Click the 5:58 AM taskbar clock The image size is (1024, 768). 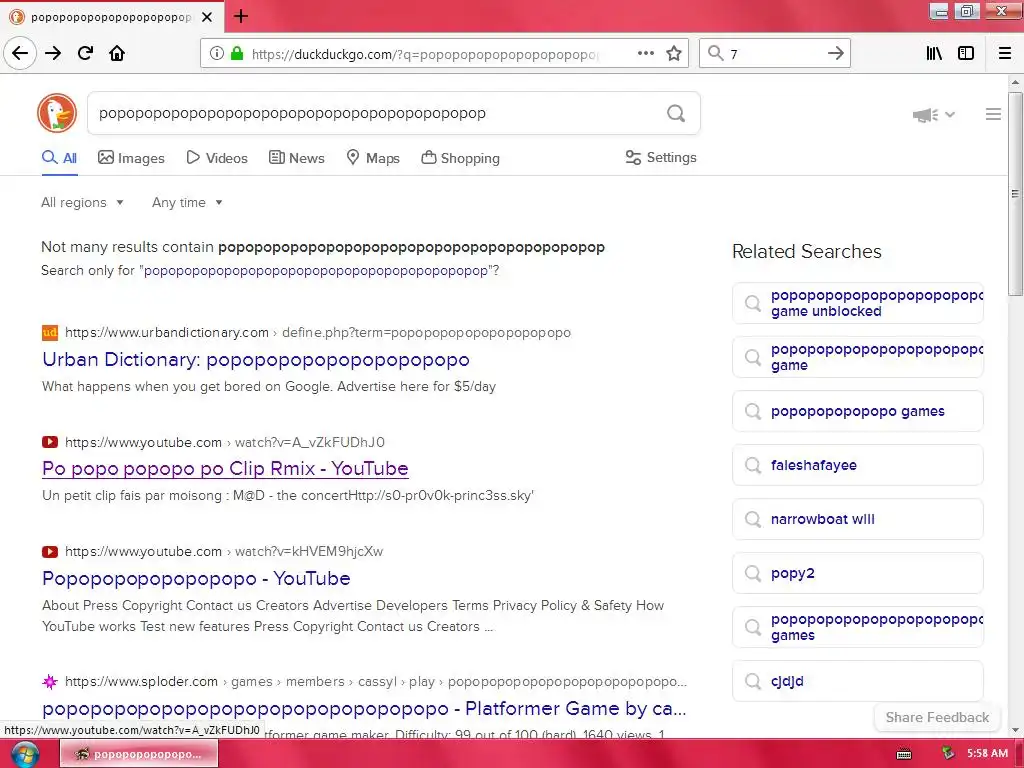point(987,754)
